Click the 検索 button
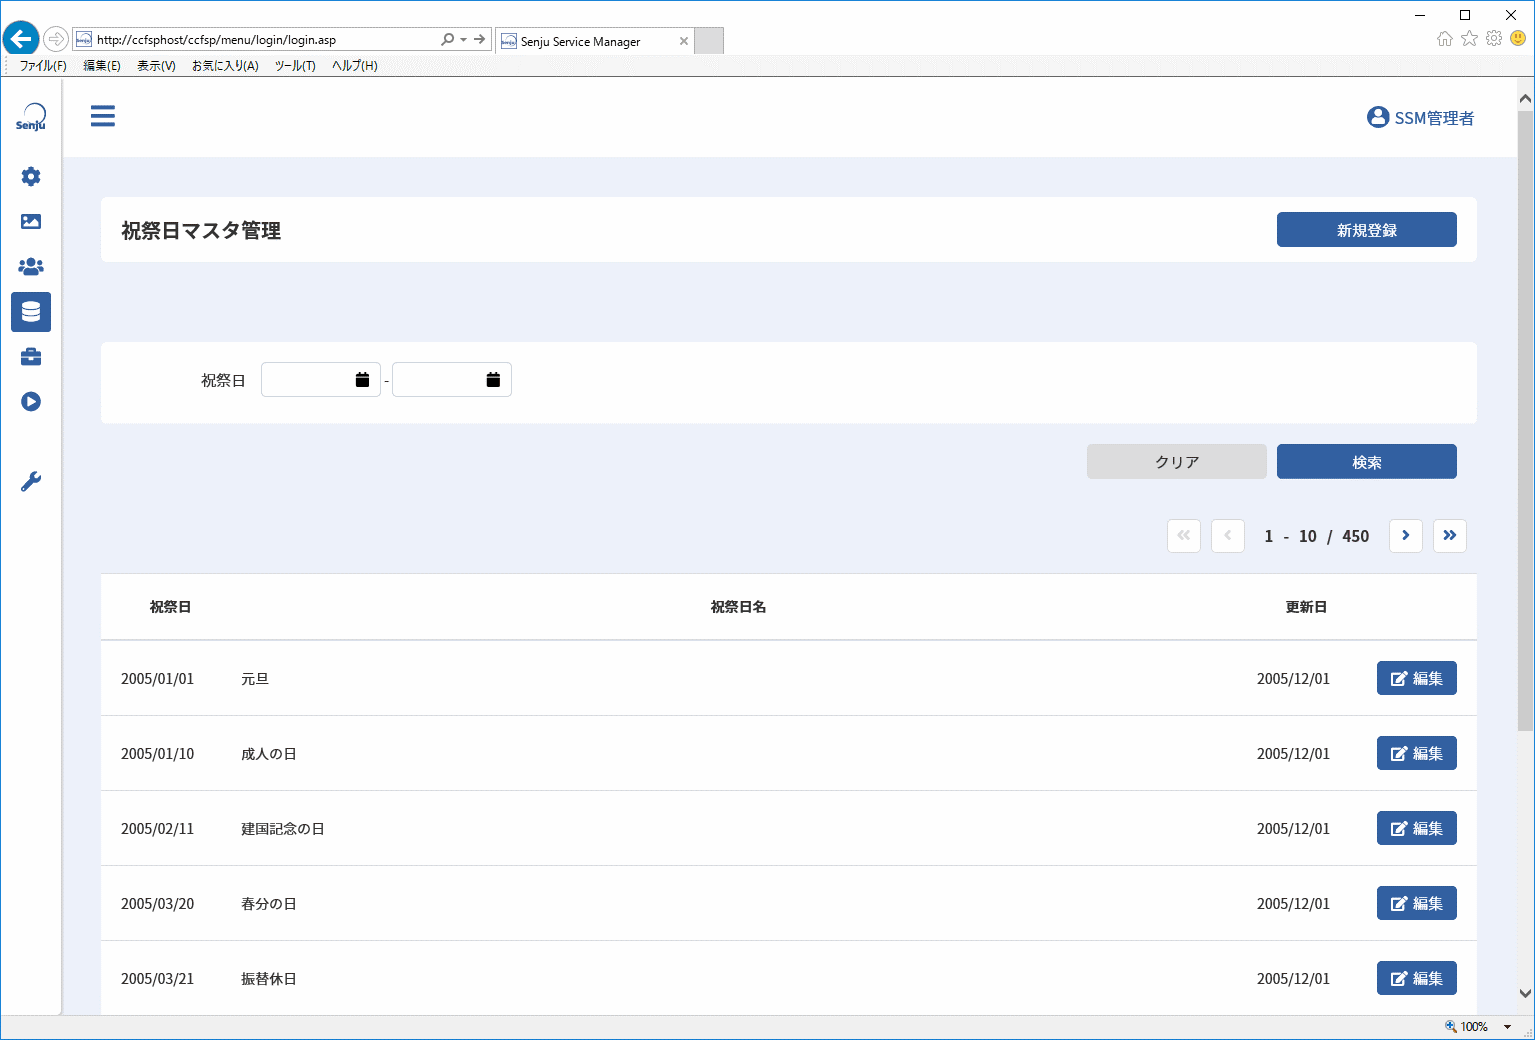 point(1367,462)
